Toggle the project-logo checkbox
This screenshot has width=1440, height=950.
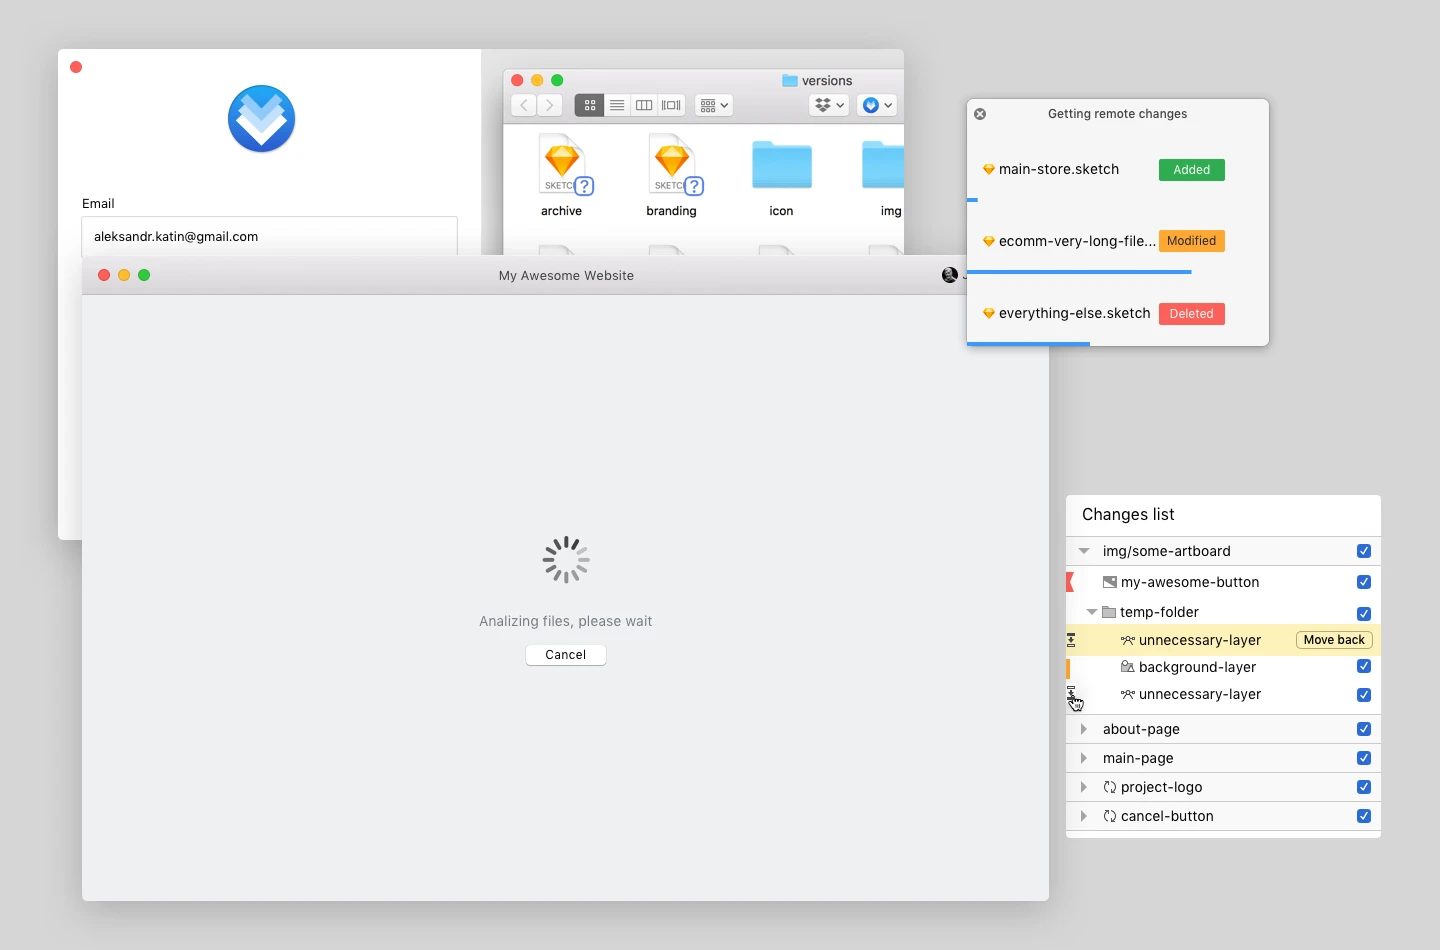pyautogui.click(x=1364, y=787)
